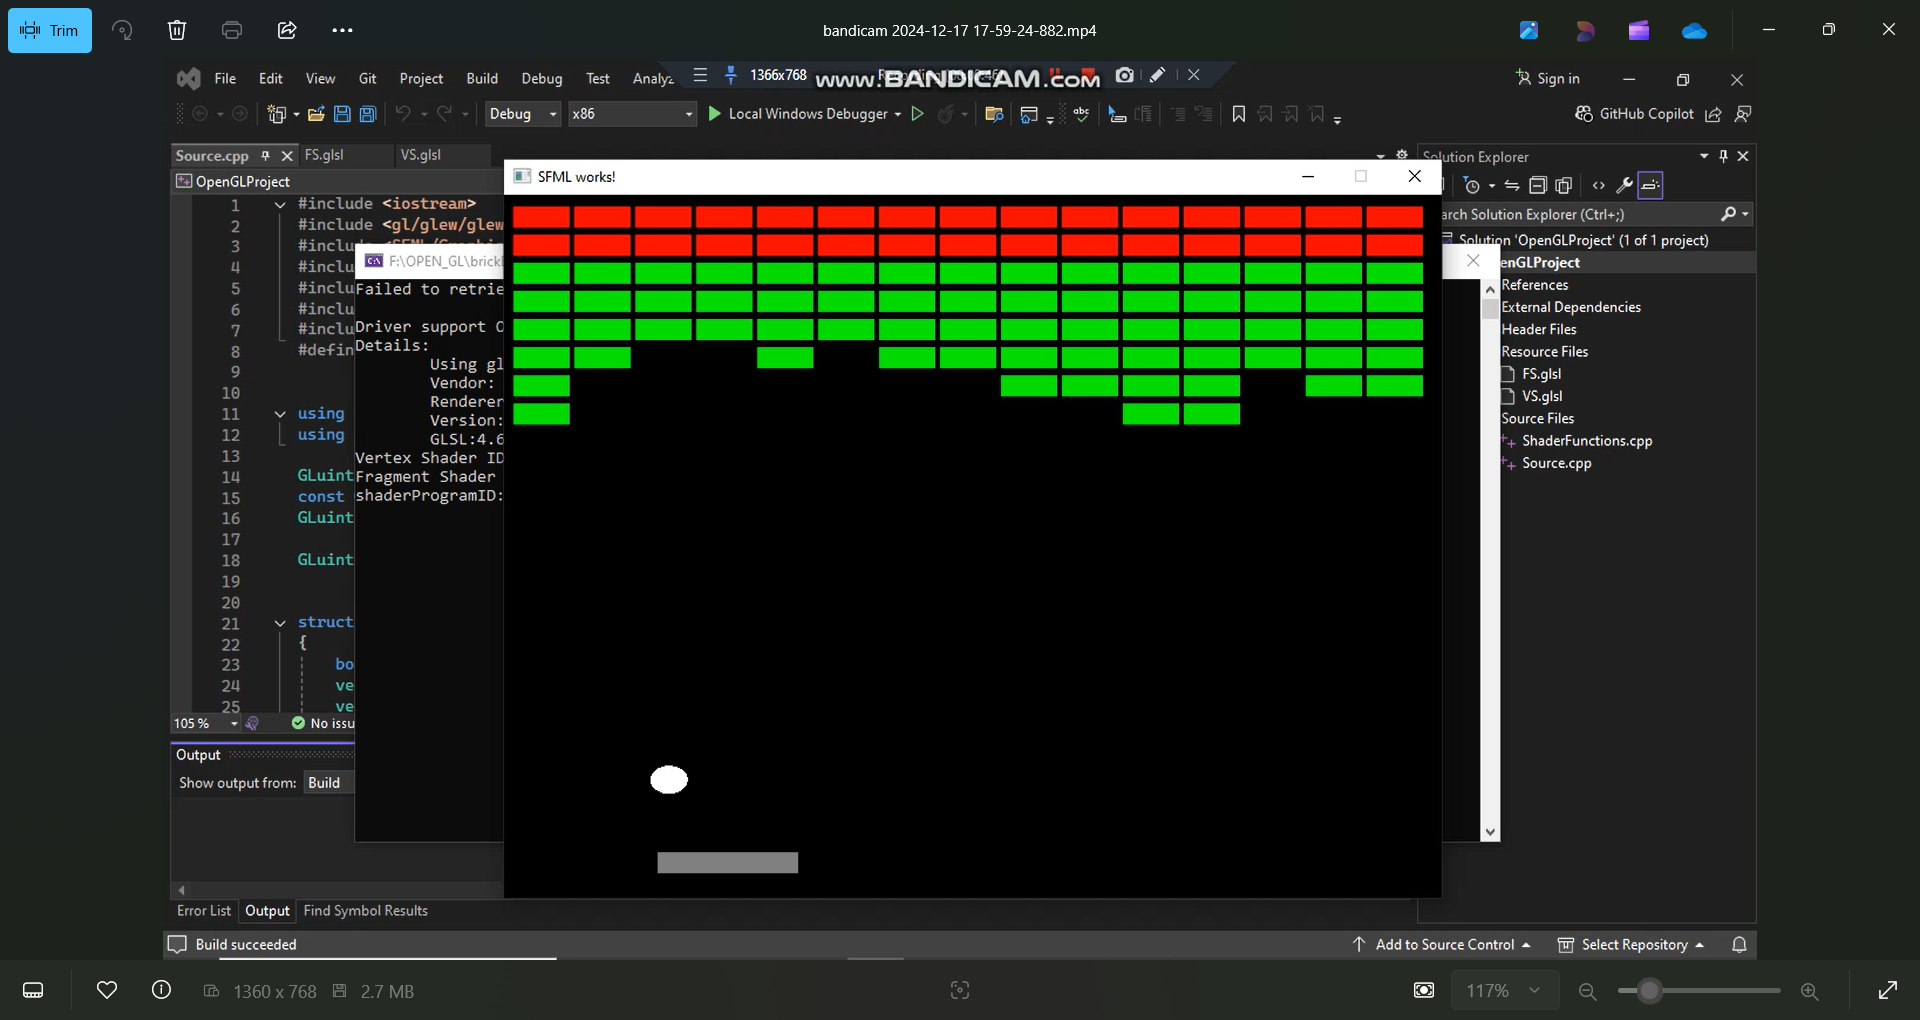Switch to the Error List tab
1920x1020 pixels.
tap(203, 910)
